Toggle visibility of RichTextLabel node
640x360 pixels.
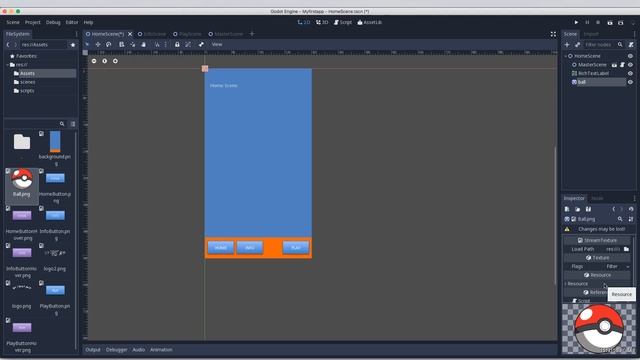(631, 73)
